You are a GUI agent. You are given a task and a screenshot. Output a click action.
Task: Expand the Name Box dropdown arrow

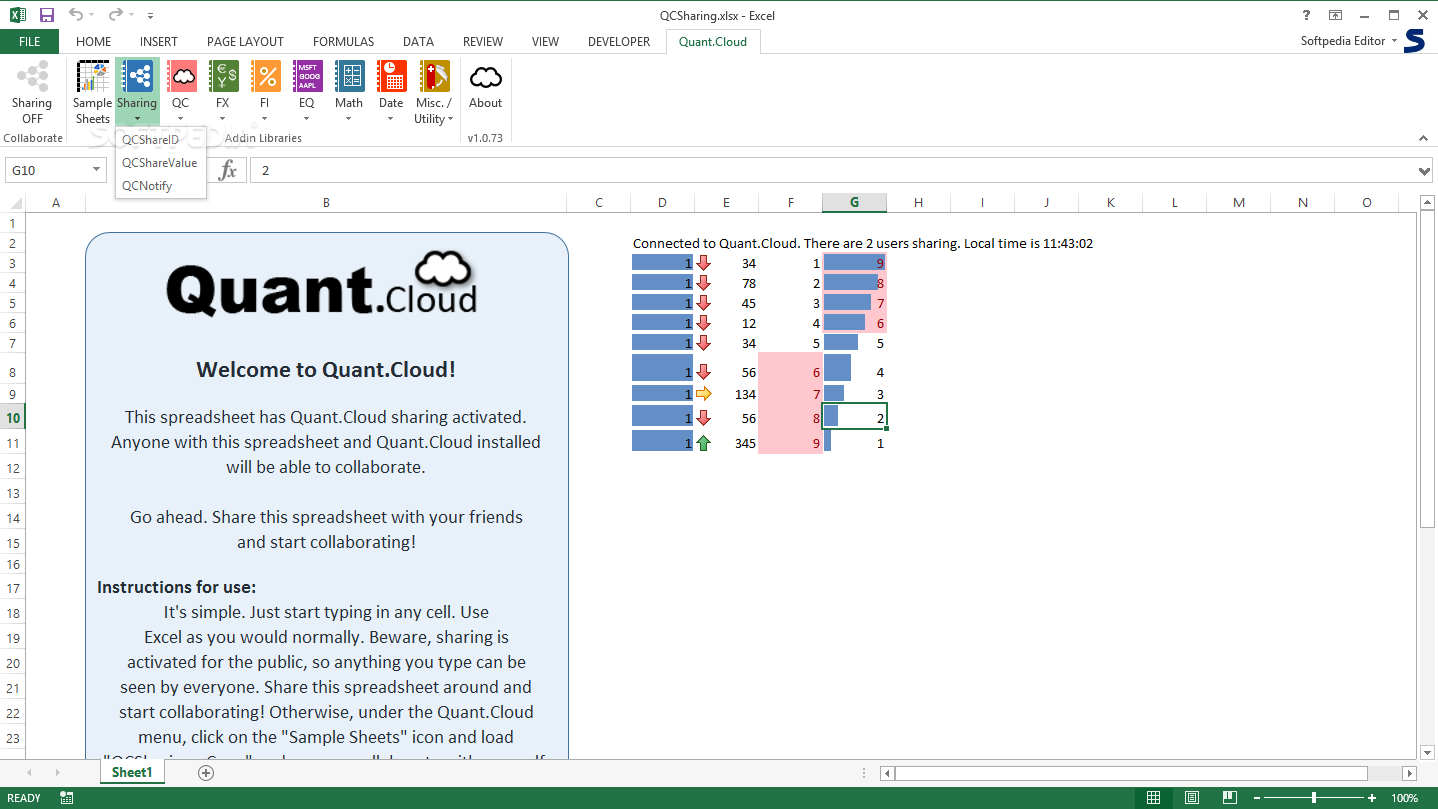96,170
